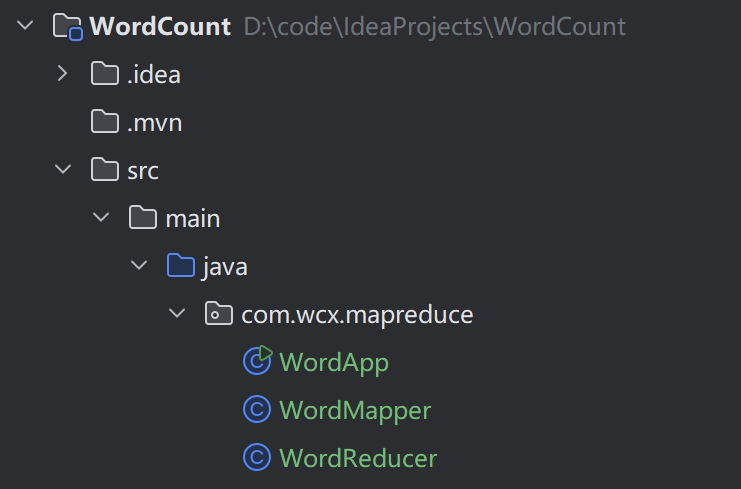This screenshot has height=489, width=741.
Task: Open the WordReducer class file
Action: click(358, 458)
